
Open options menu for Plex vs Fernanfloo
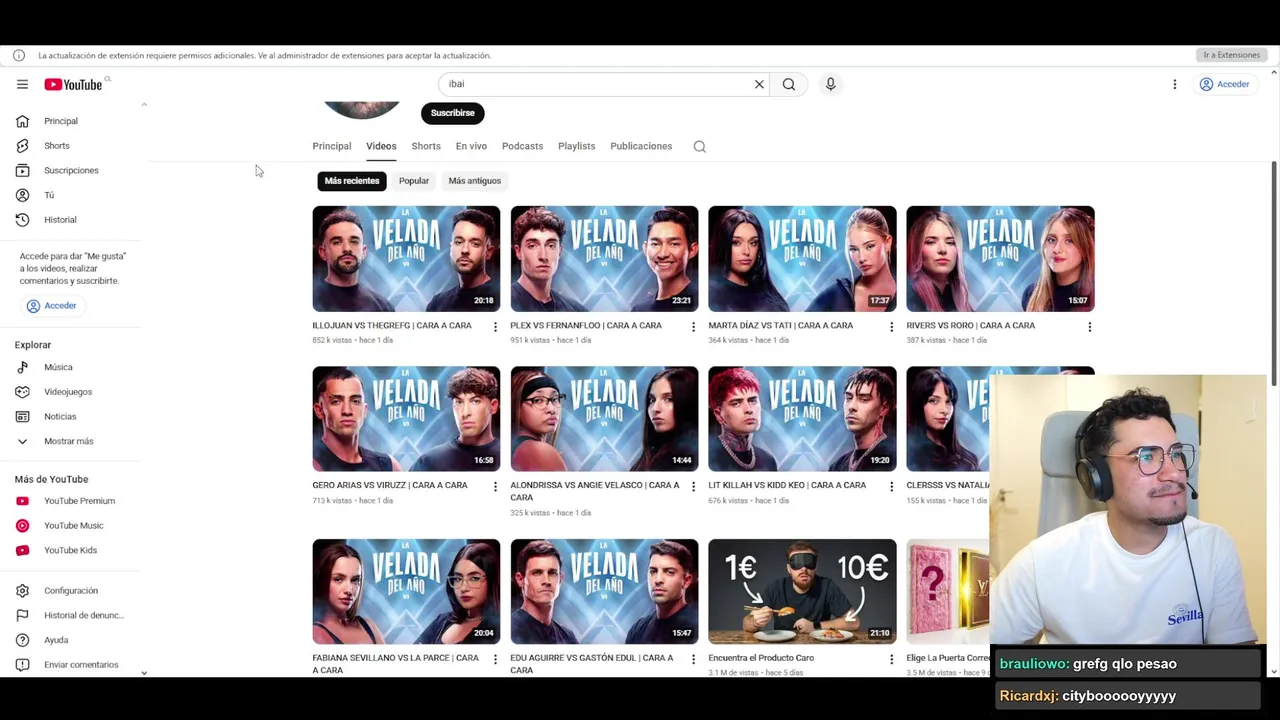(x=693, y=327)
